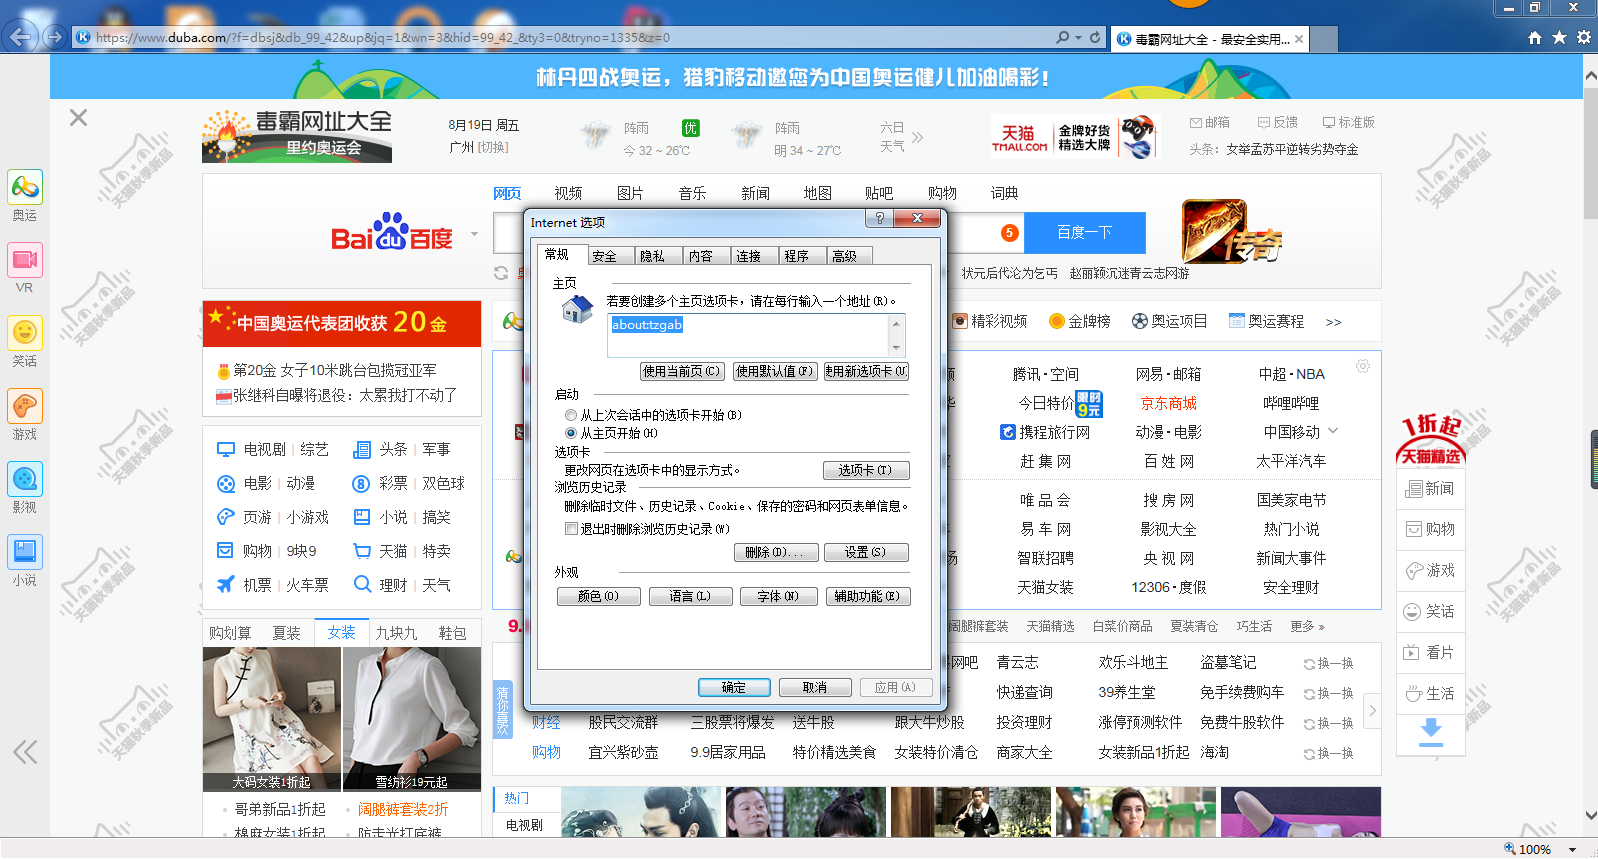The height and width of the screenshot is (859, 1598).
Task: Expand the right side panel chevron
Action: pos(1373,711)
